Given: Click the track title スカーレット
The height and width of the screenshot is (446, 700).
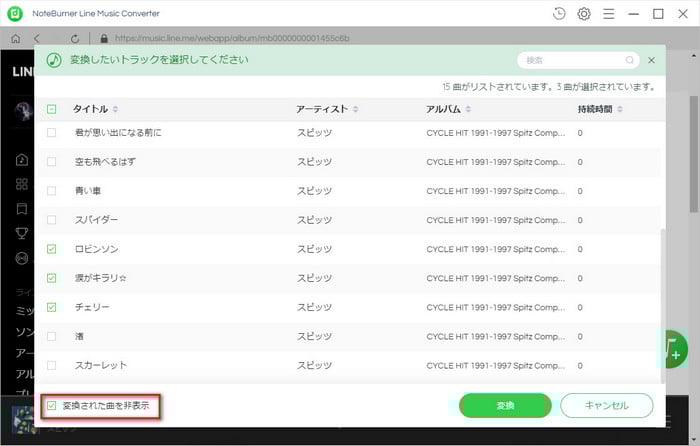Looking at the screenshot, I should click(x=101, y=365).
